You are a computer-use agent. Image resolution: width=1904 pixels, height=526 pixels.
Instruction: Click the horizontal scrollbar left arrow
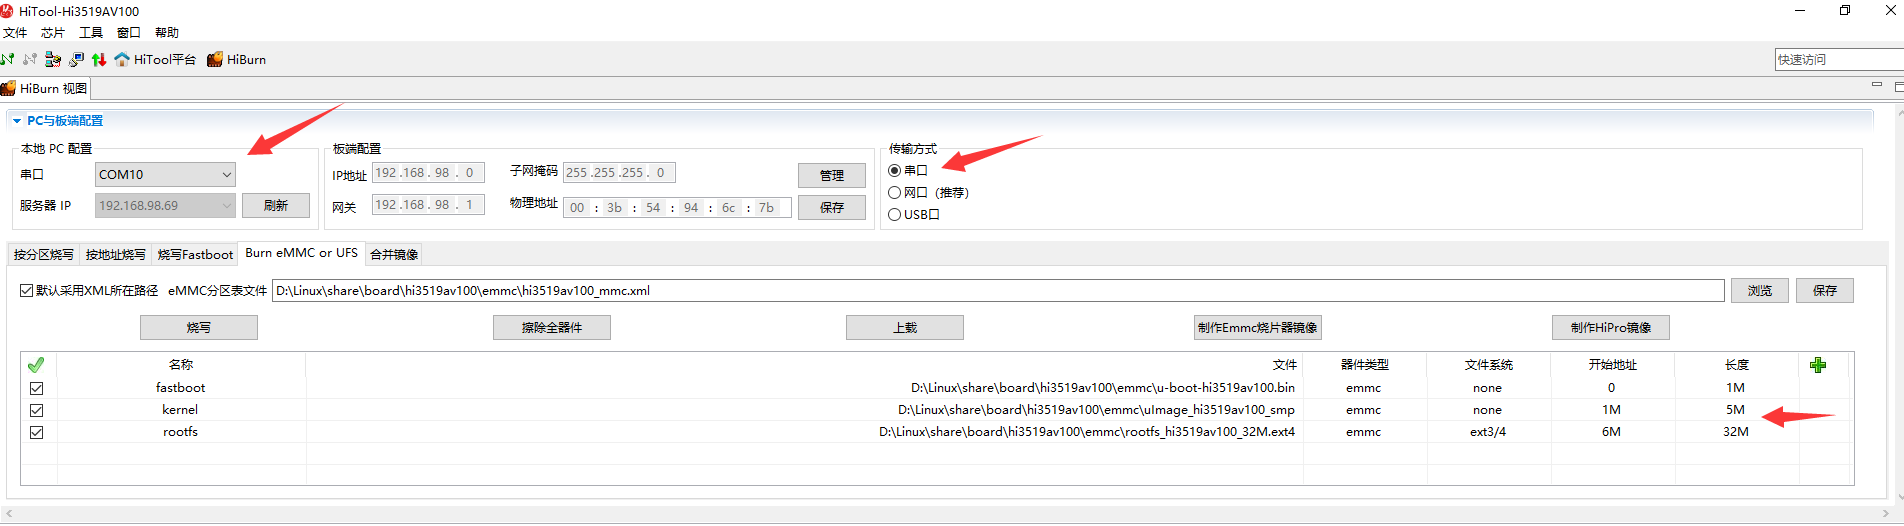coord(9,514)
